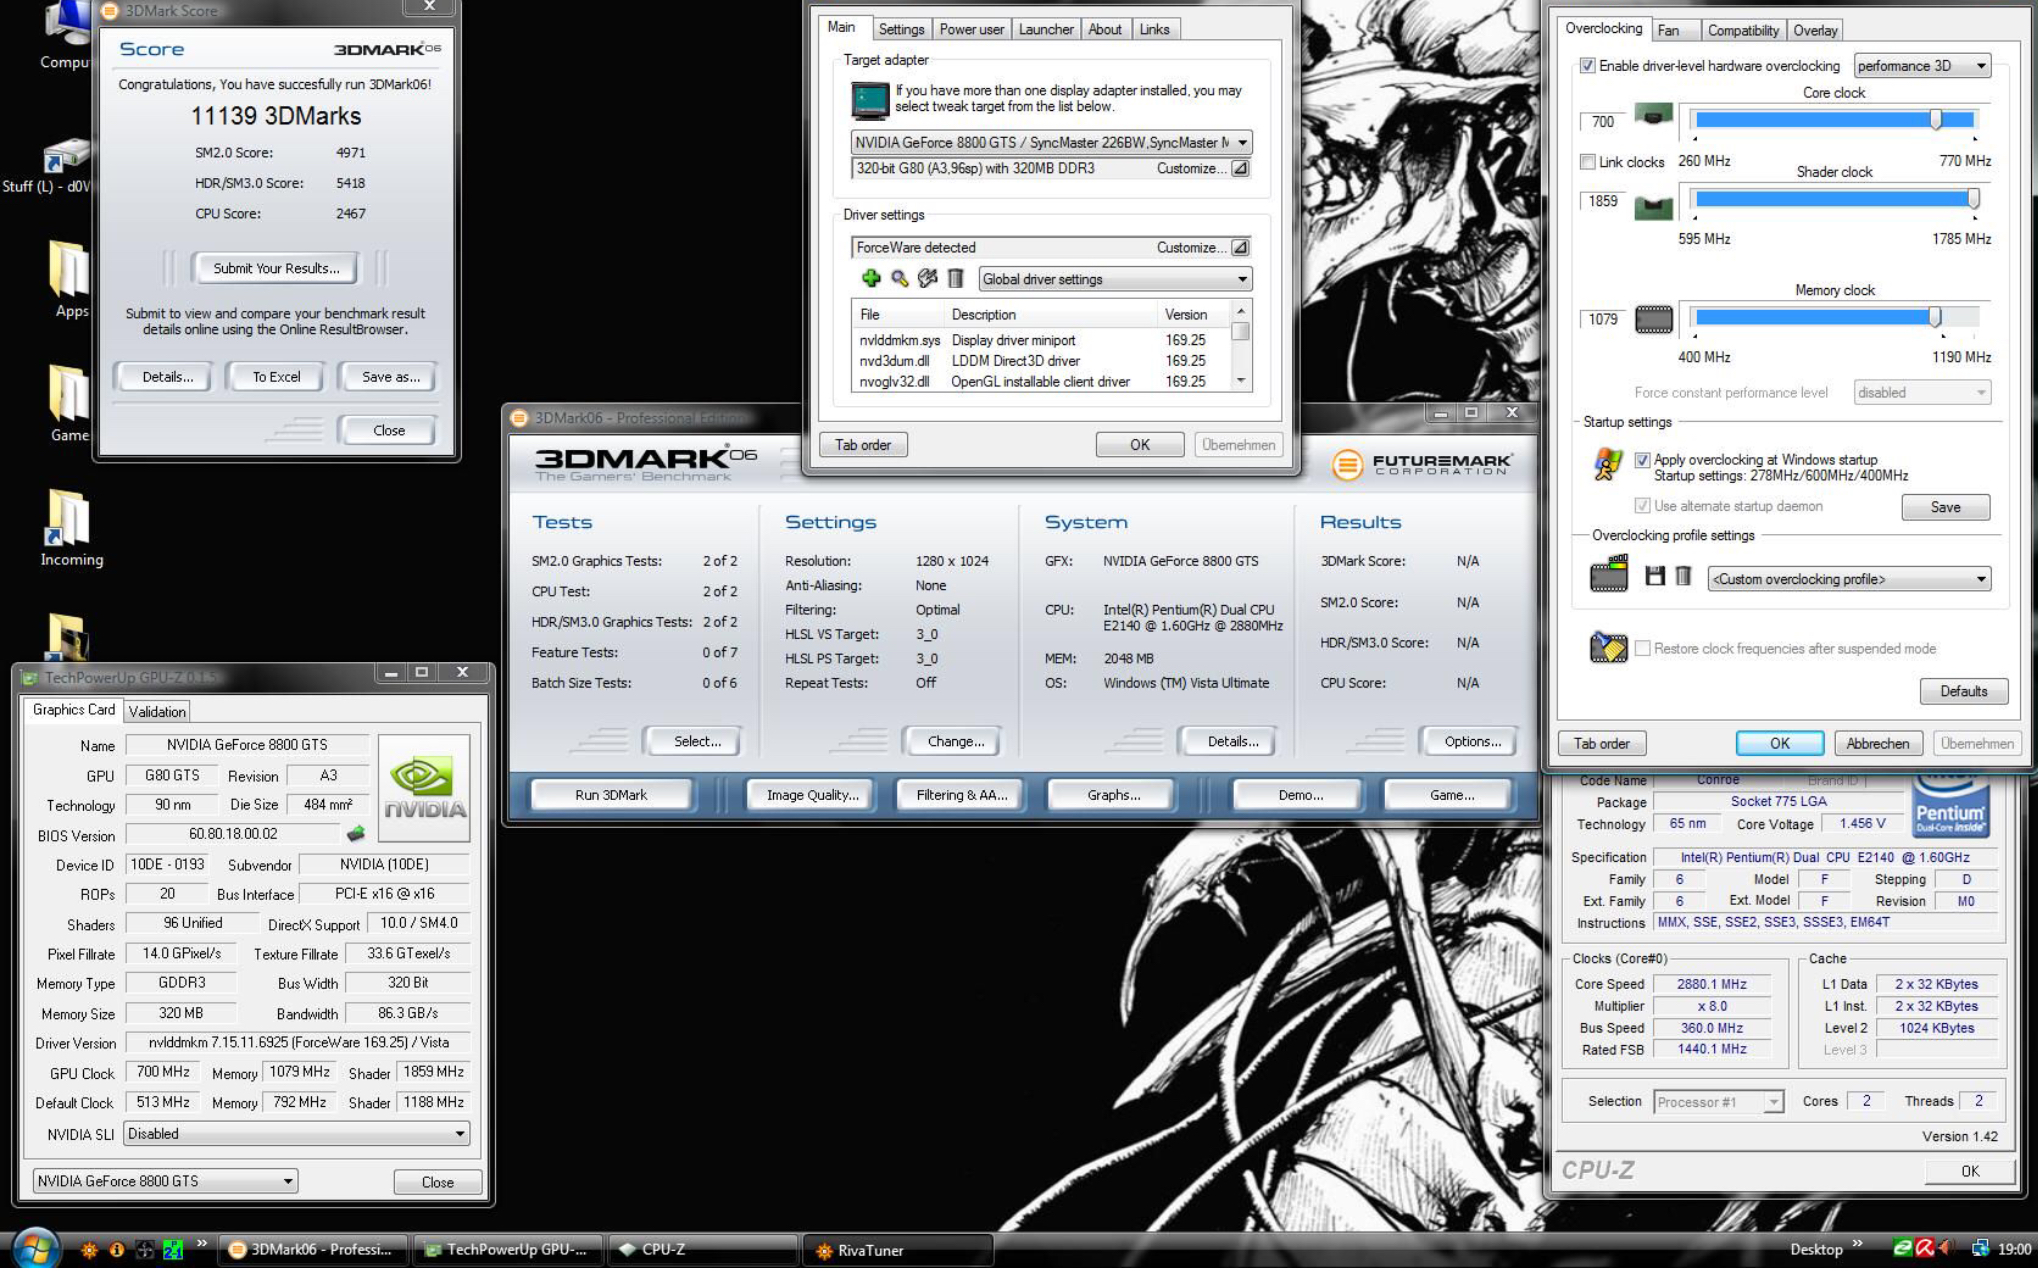
Task: Expand the quick launch overflow chevron
Action: (201, 1245)
